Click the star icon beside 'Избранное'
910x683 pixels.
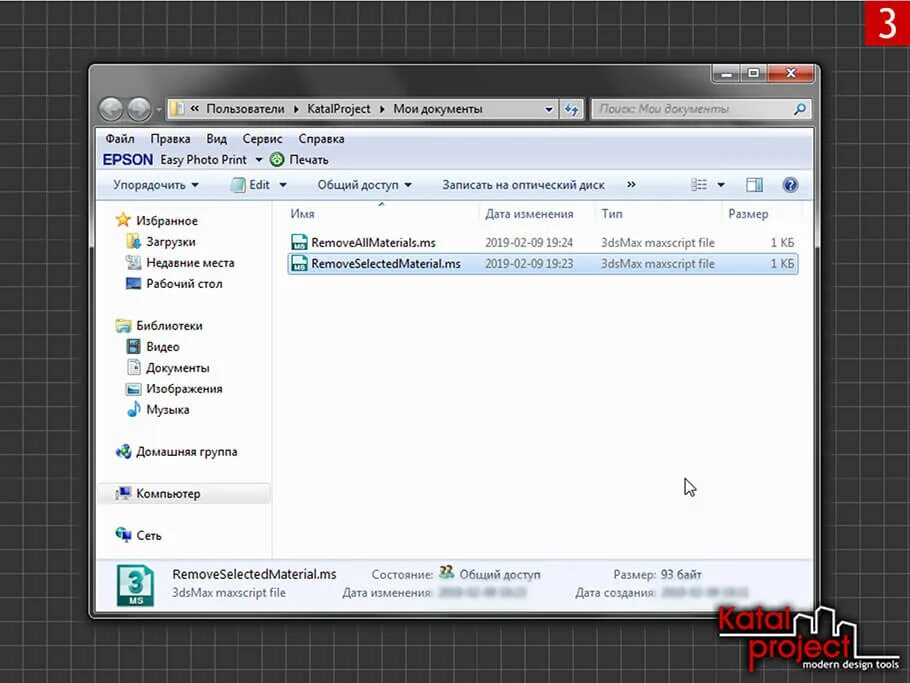tap(123, 220)
